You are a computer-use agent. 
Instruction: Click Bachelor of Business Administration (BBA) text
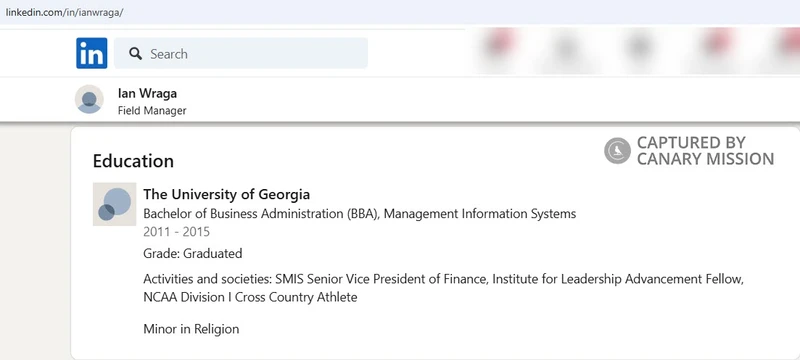261,214
